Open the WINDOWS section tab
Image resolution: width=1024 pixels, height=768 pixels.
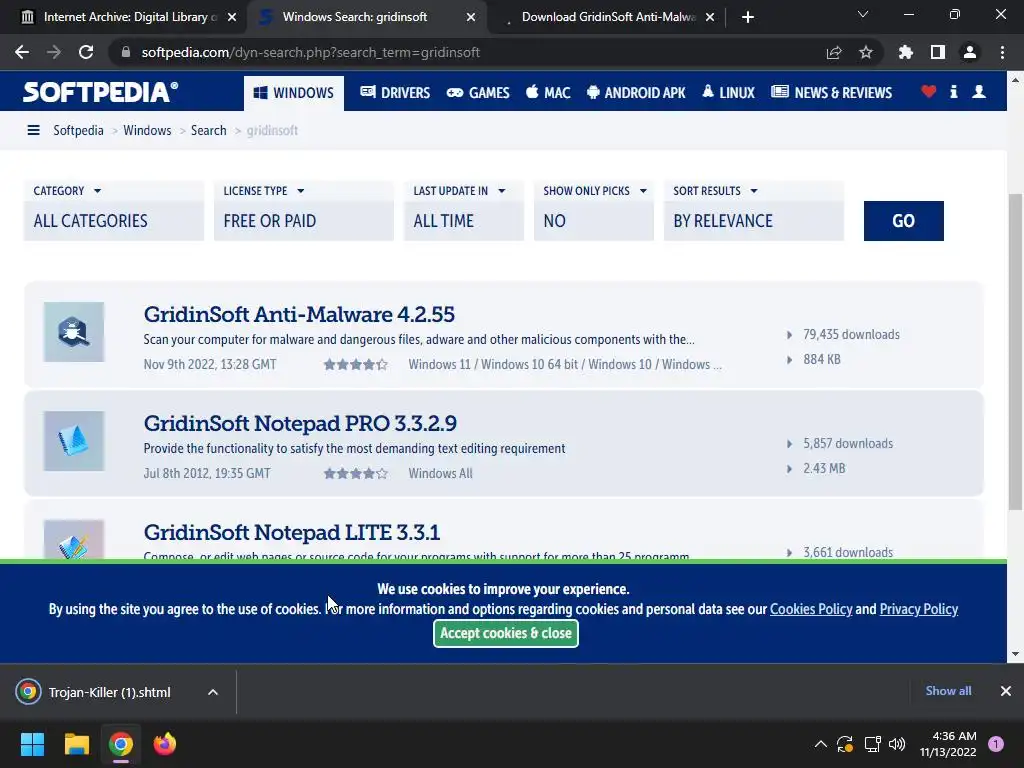294,93
